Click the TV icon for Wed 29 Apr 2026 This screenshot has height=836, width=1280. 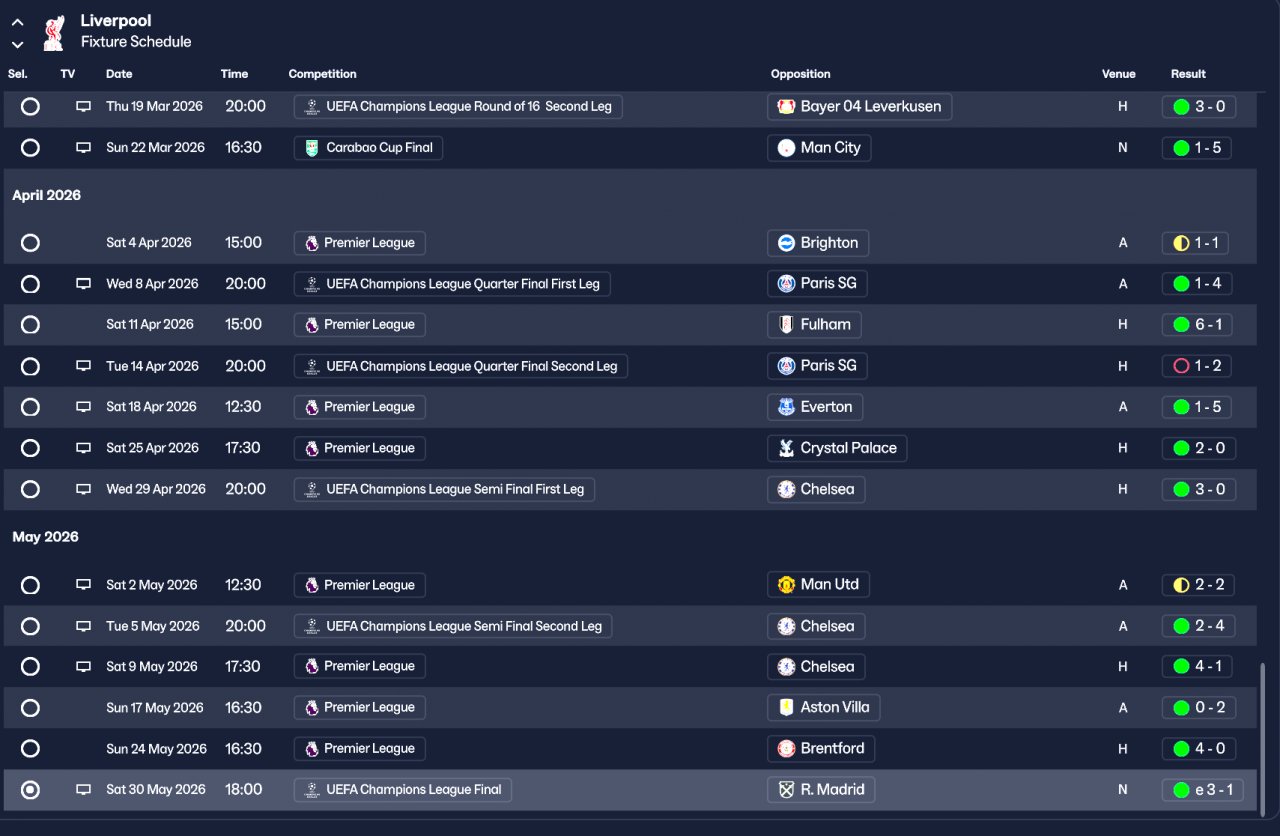click(84, 489)
